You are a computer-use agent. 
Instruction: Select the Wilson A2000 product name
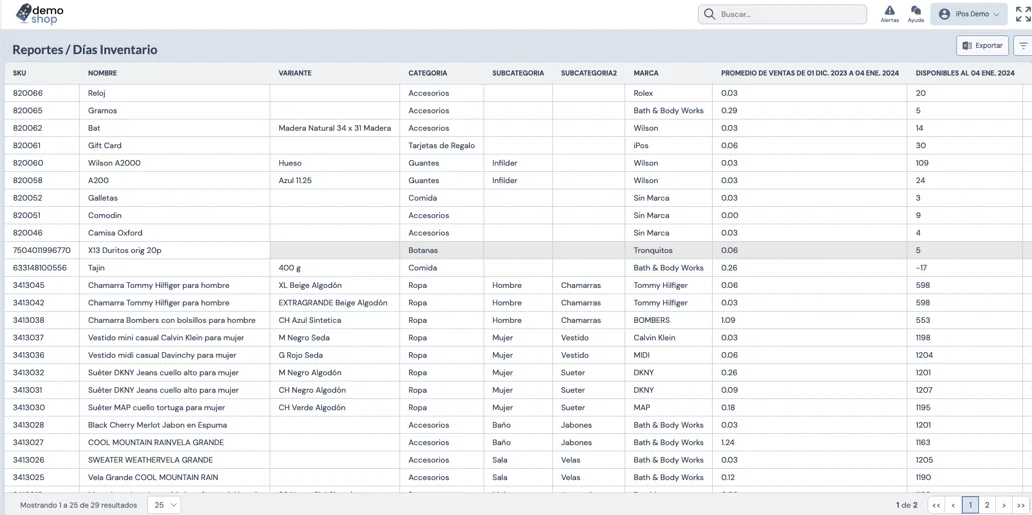click(114, 163)
